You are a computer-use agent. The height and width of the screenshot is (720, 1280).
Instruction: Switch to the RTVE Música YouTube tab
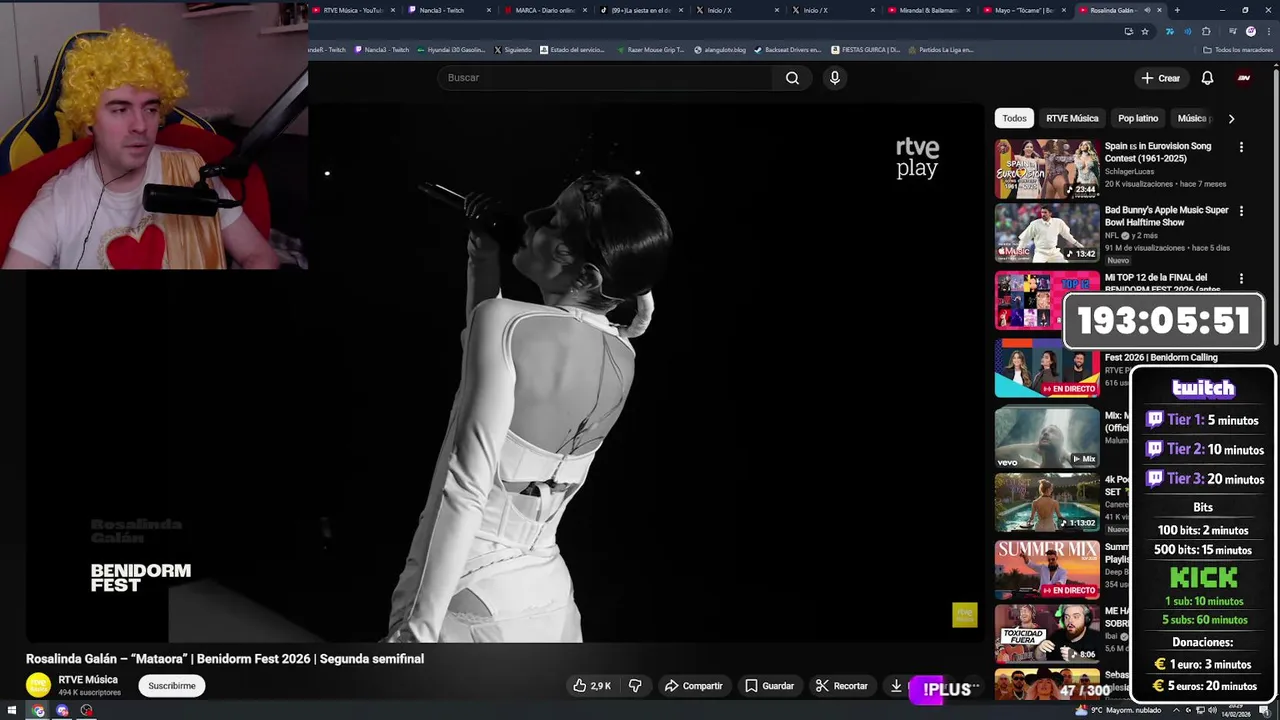[352, 10]
